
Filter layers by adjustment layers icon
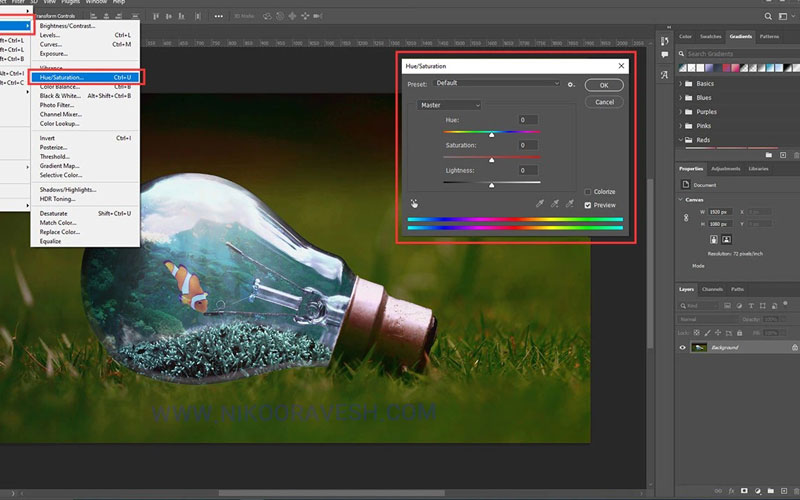tap(740, 306)
